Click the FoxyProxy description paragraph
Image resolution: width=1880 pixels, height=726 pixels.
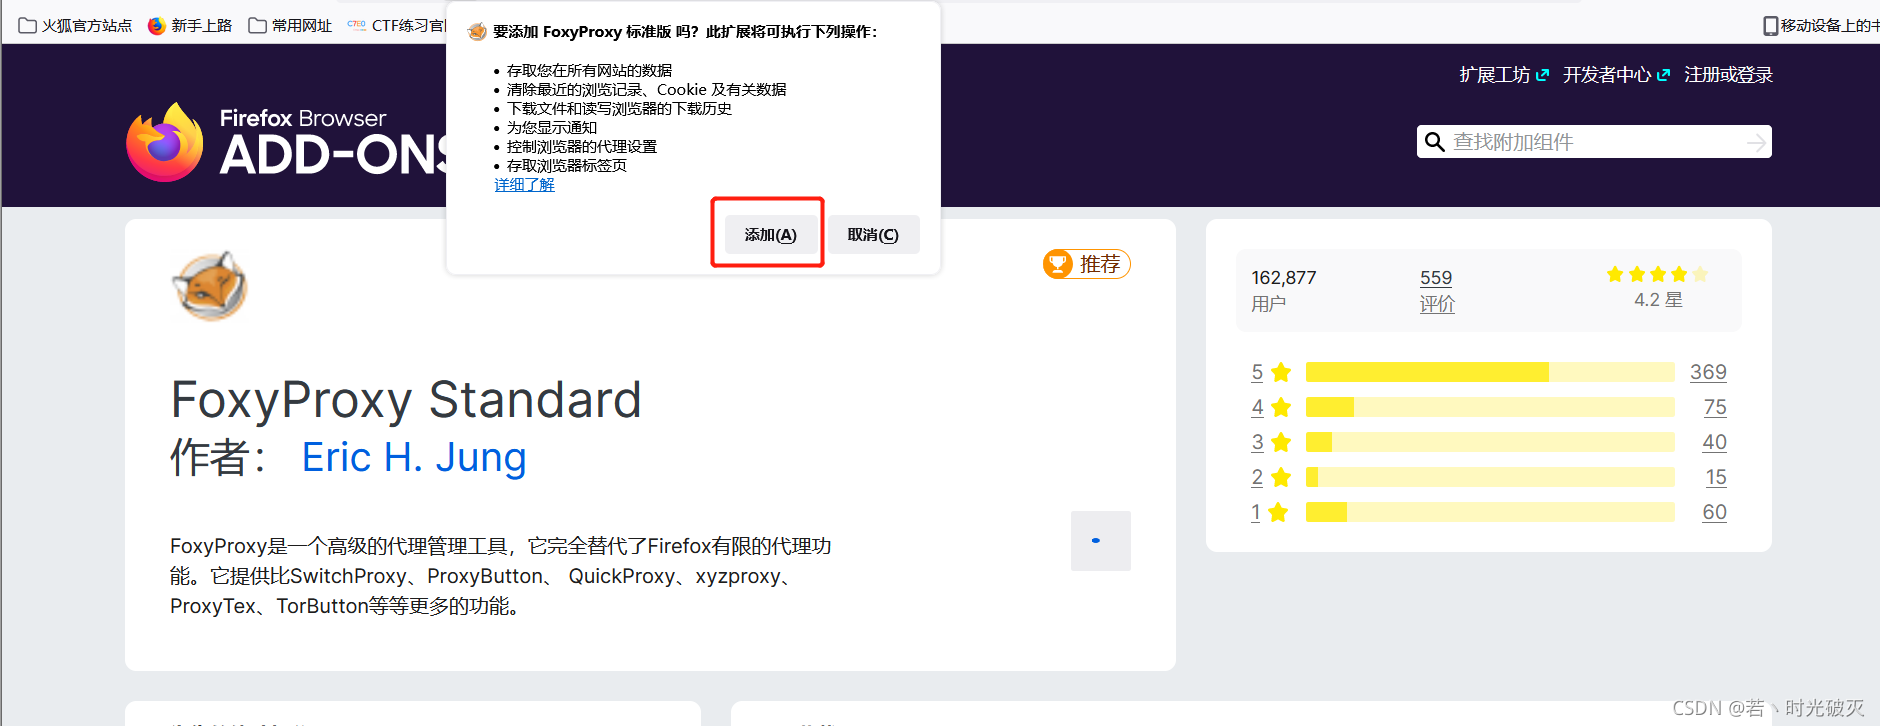[x=500, y=576]
